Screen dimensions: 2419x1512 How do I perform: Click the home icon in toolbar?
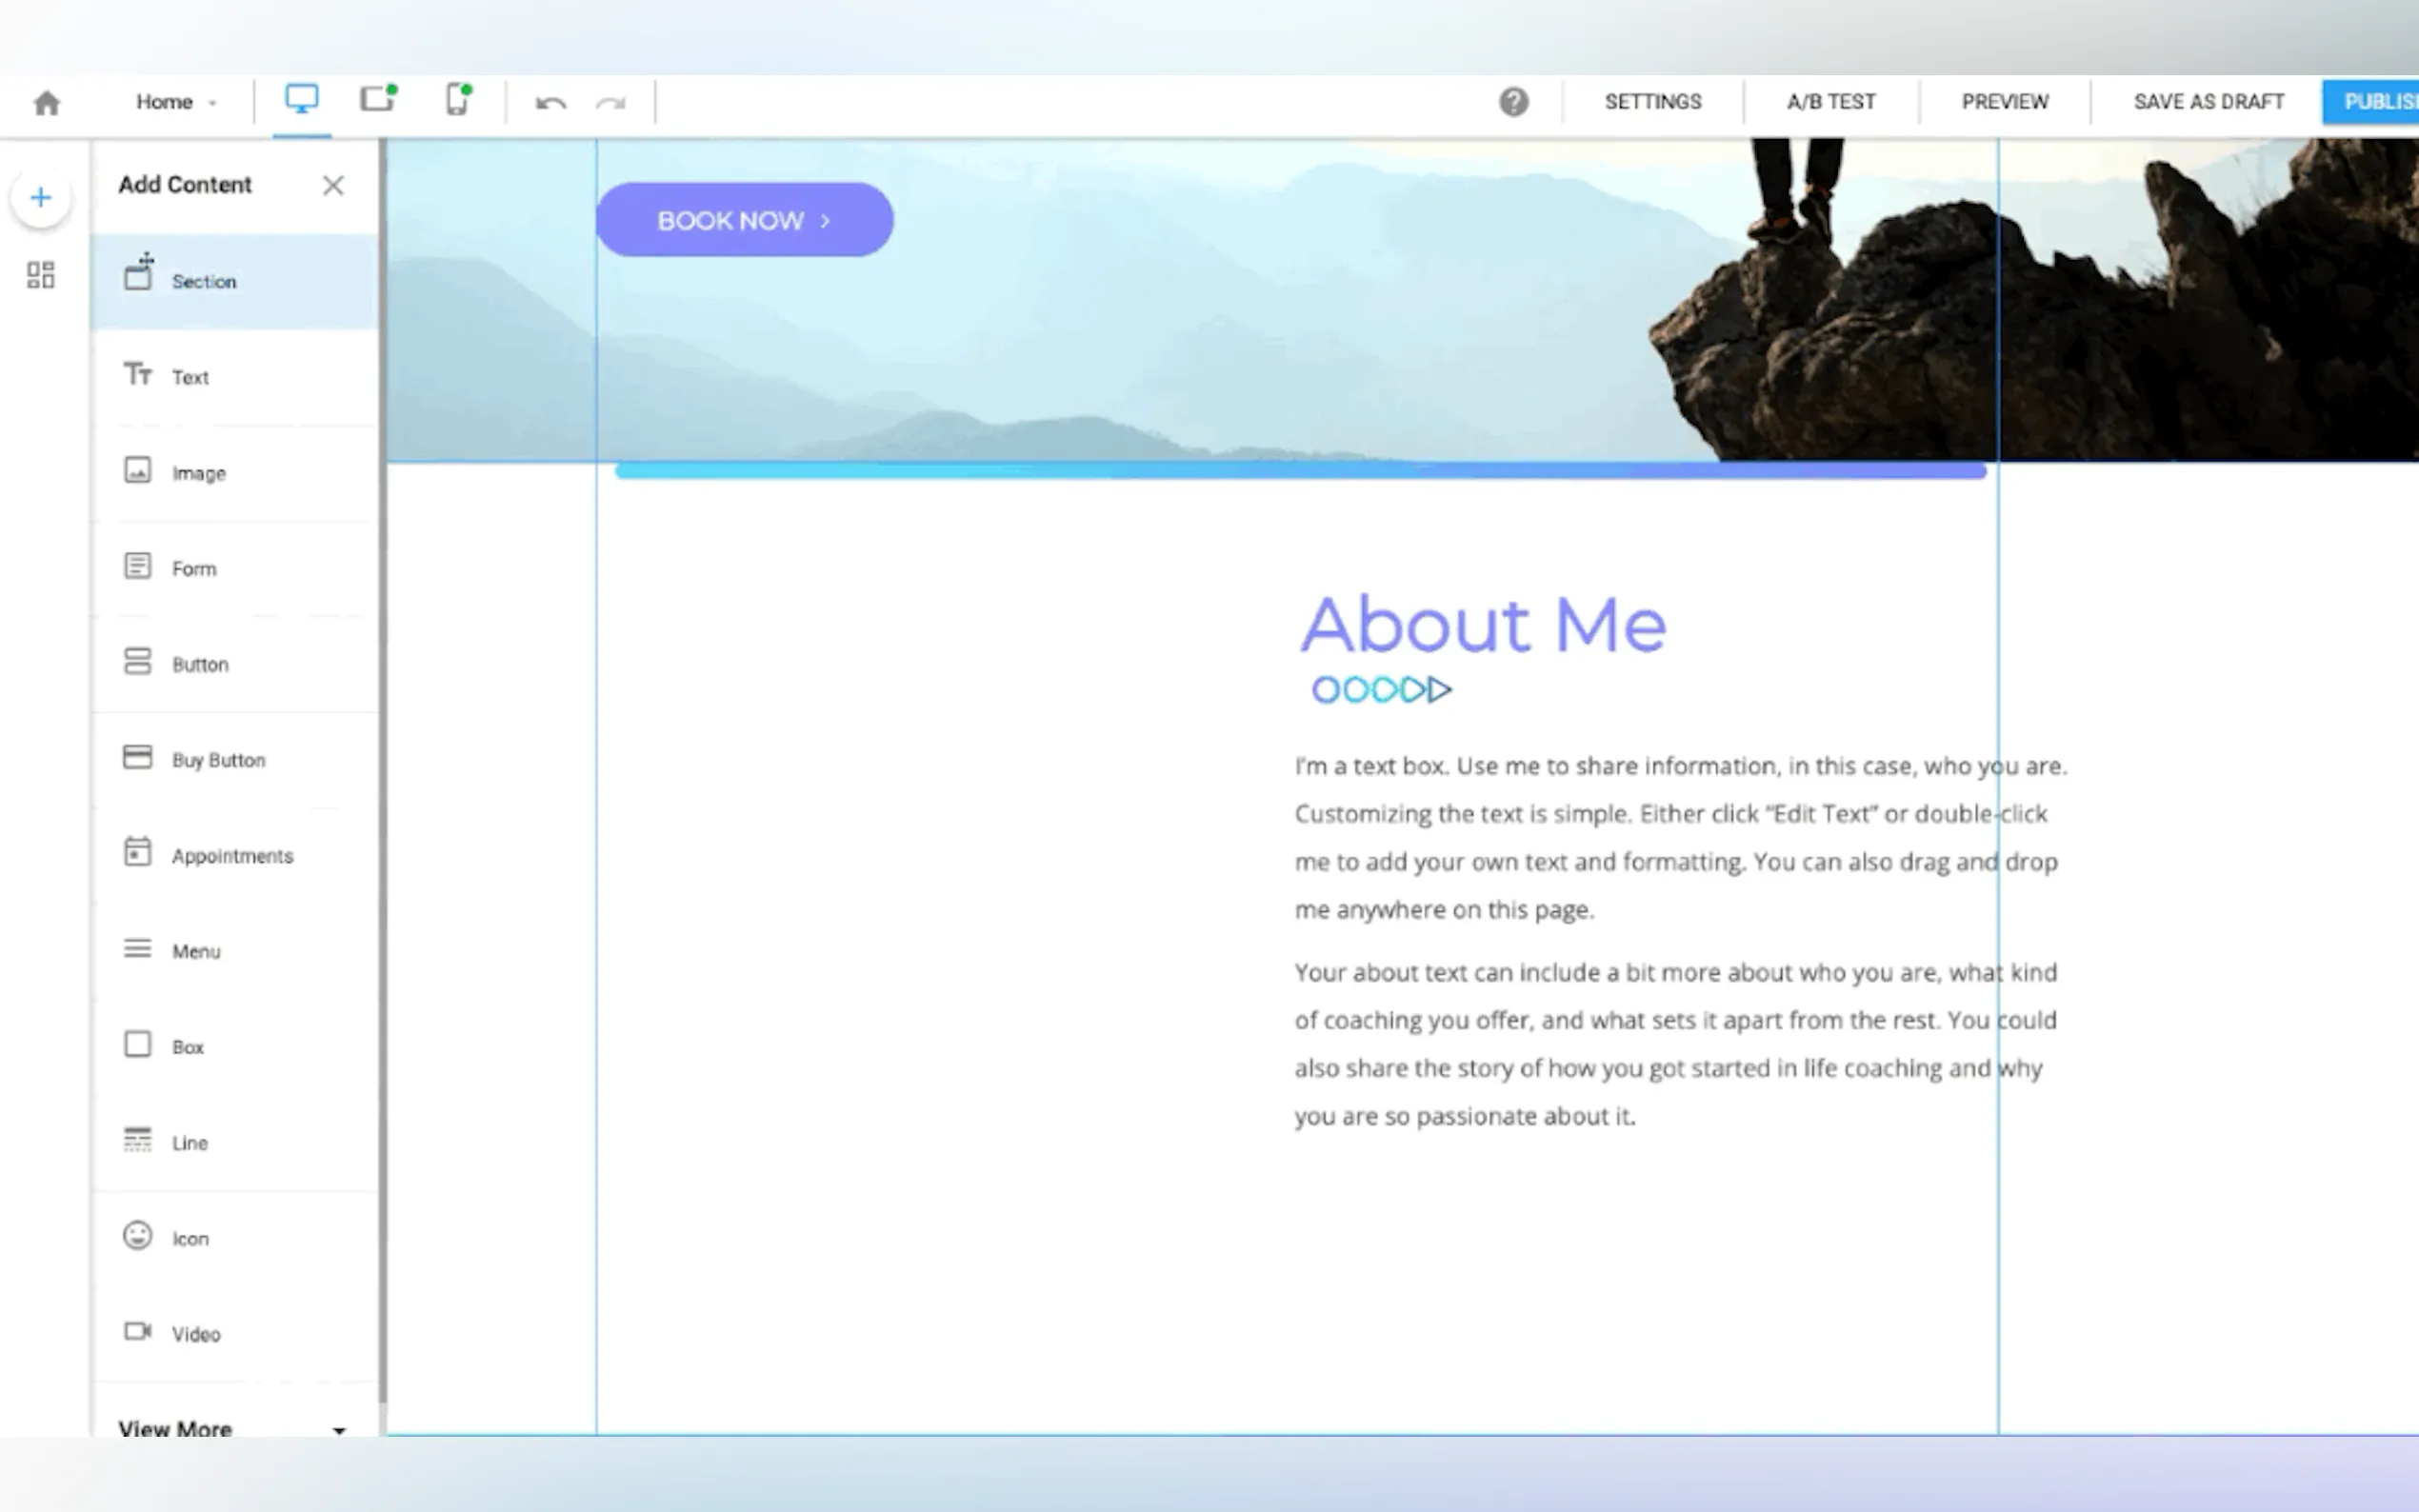tap(46, 102)
